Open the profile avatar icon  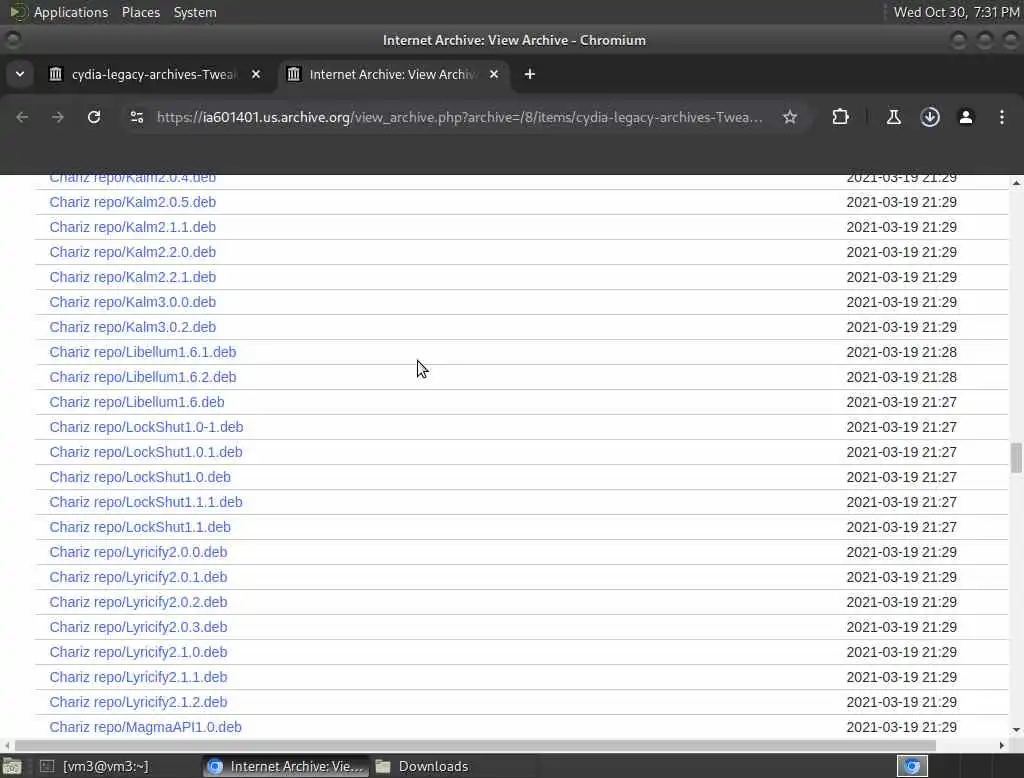click(x=965, y=117)
